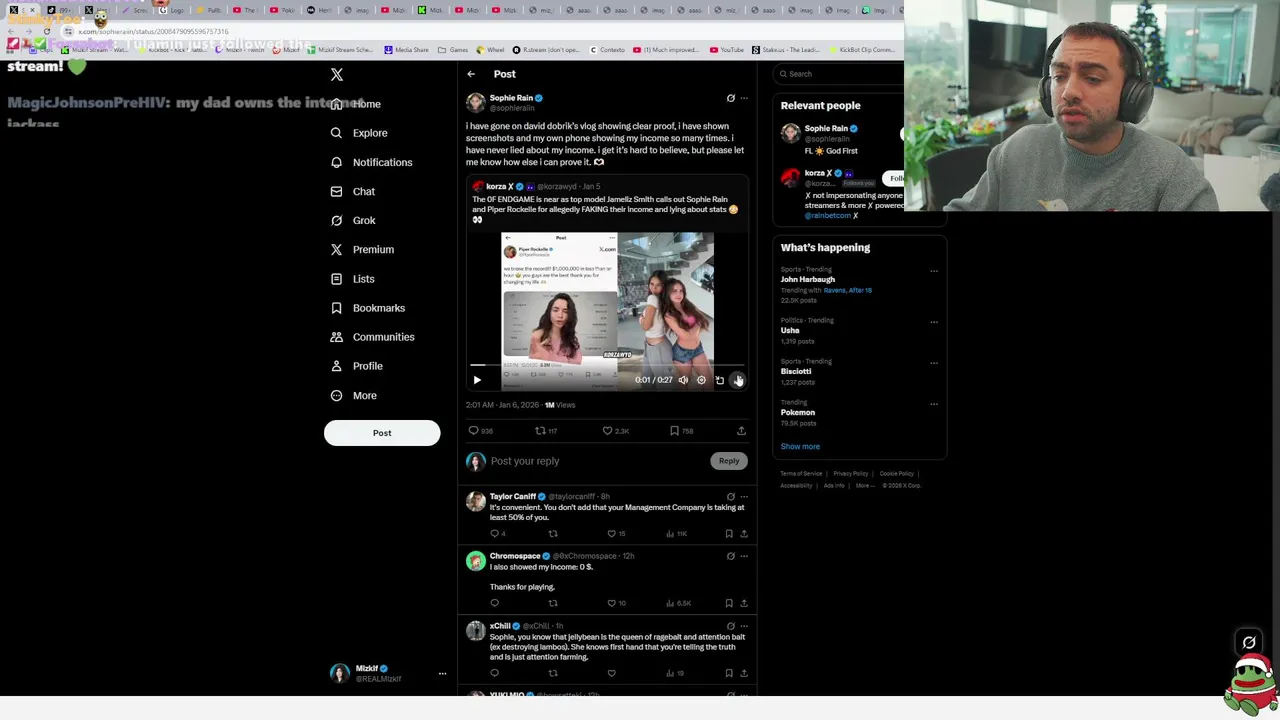This screenshot has width=1280, height=720.
Task: Click reply count icon on main post
Action: click(474, 431)
